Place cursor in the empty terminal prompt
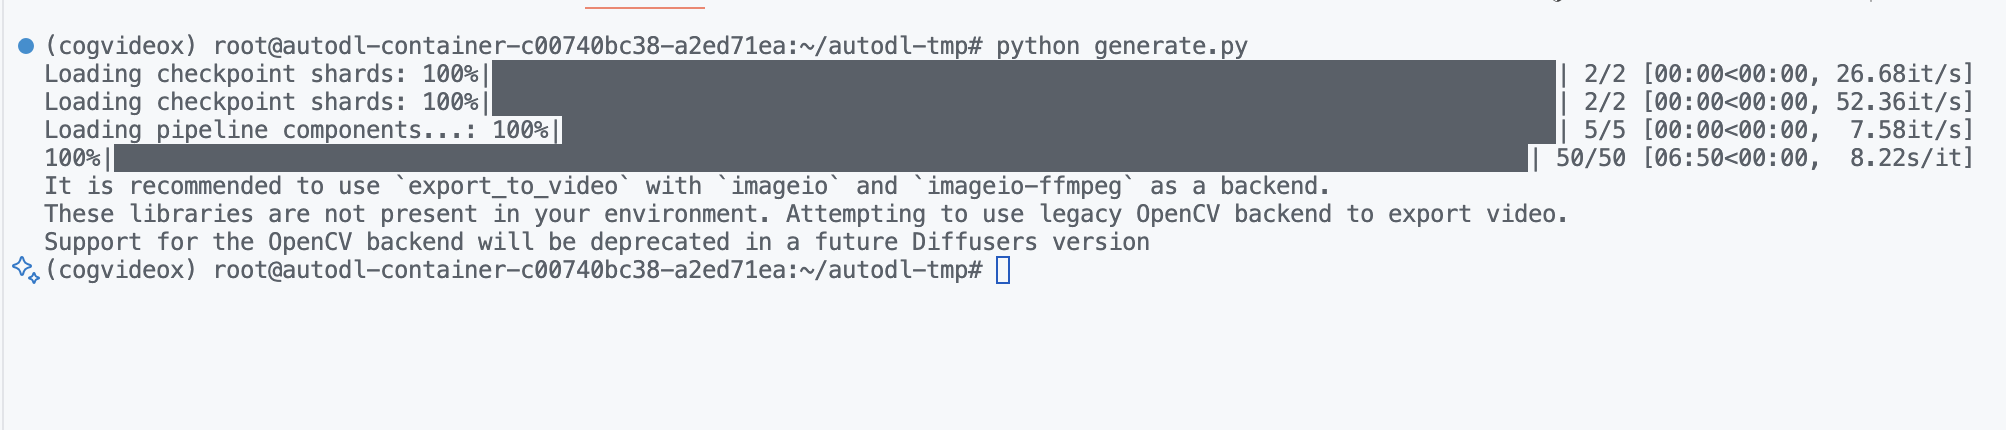2006x430 pixels. click(1003, 270)
